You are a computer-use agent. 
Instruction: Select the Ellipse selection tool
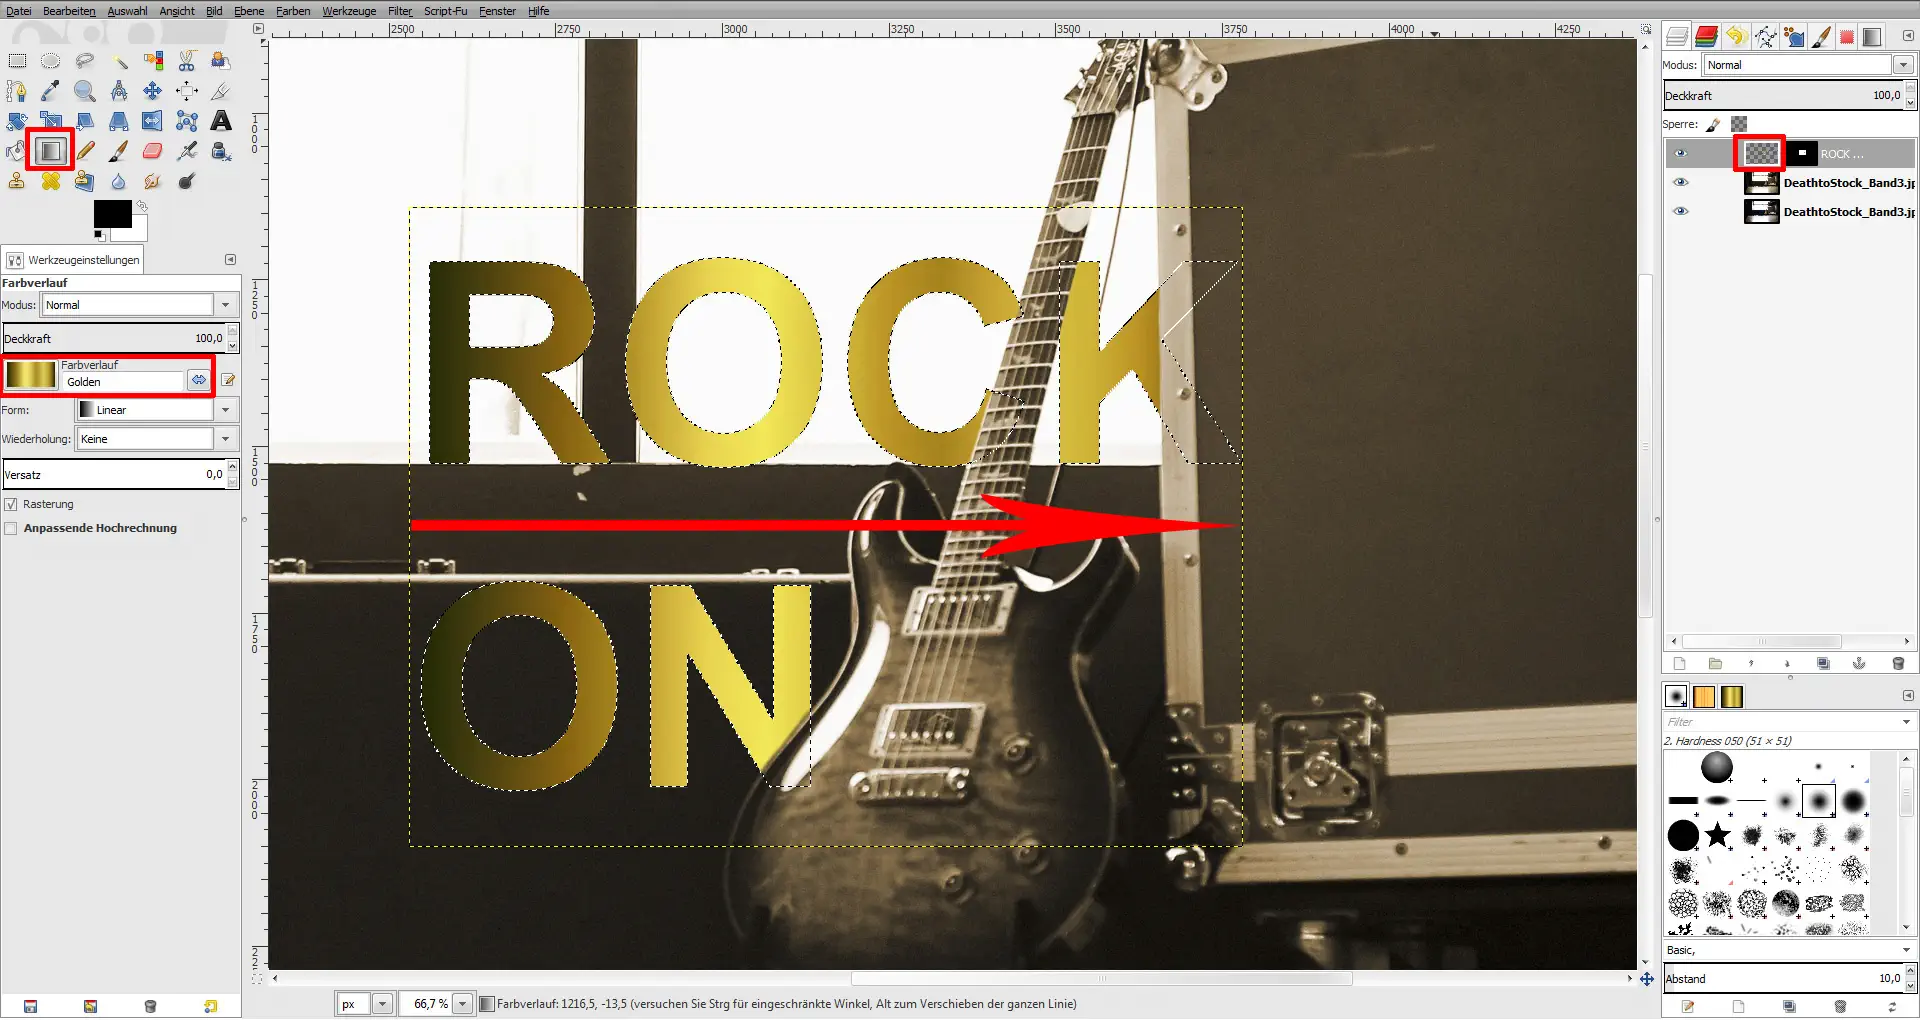[x=51, y=61]
